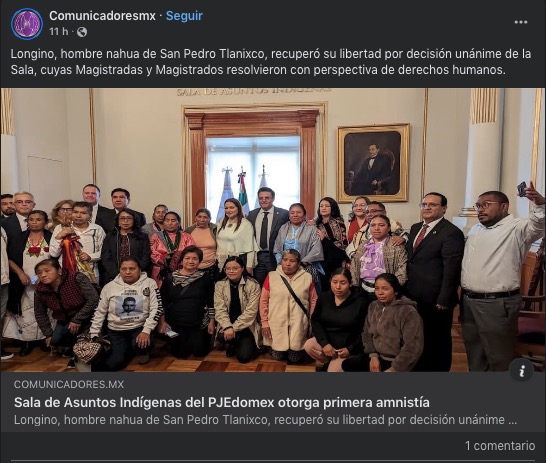The image size is (546, 463).
Task: Click the white hoodie with printed face
Action: pyautogui.click(x=126, y=304)
